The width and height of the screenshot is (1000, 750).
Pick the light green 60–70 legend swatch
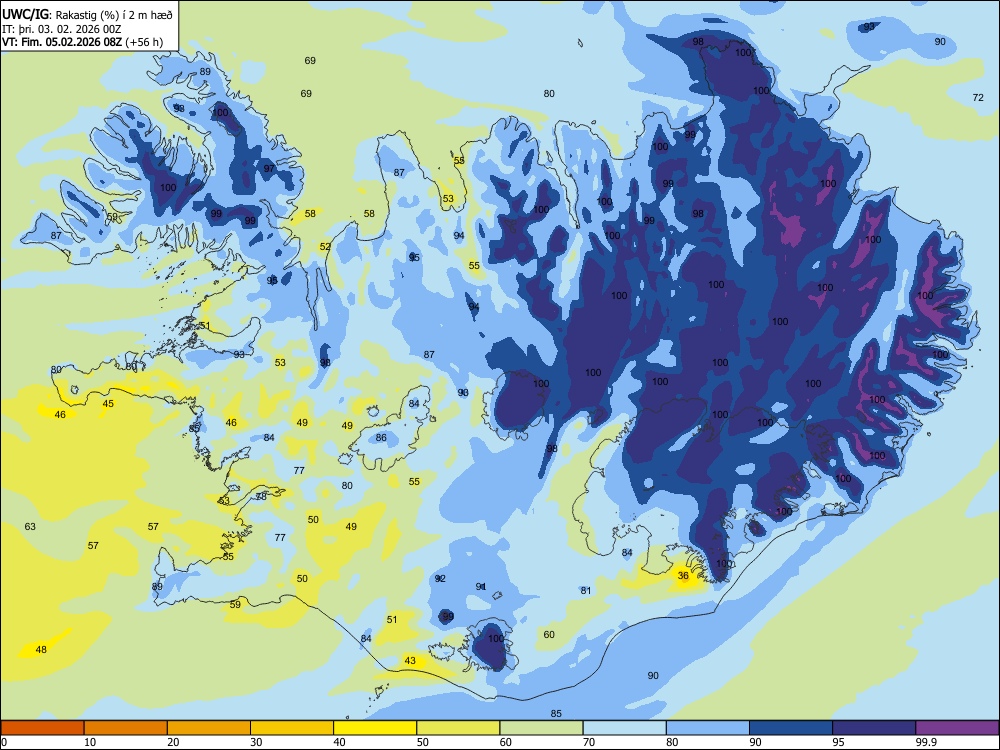click(x=541, y=728)
